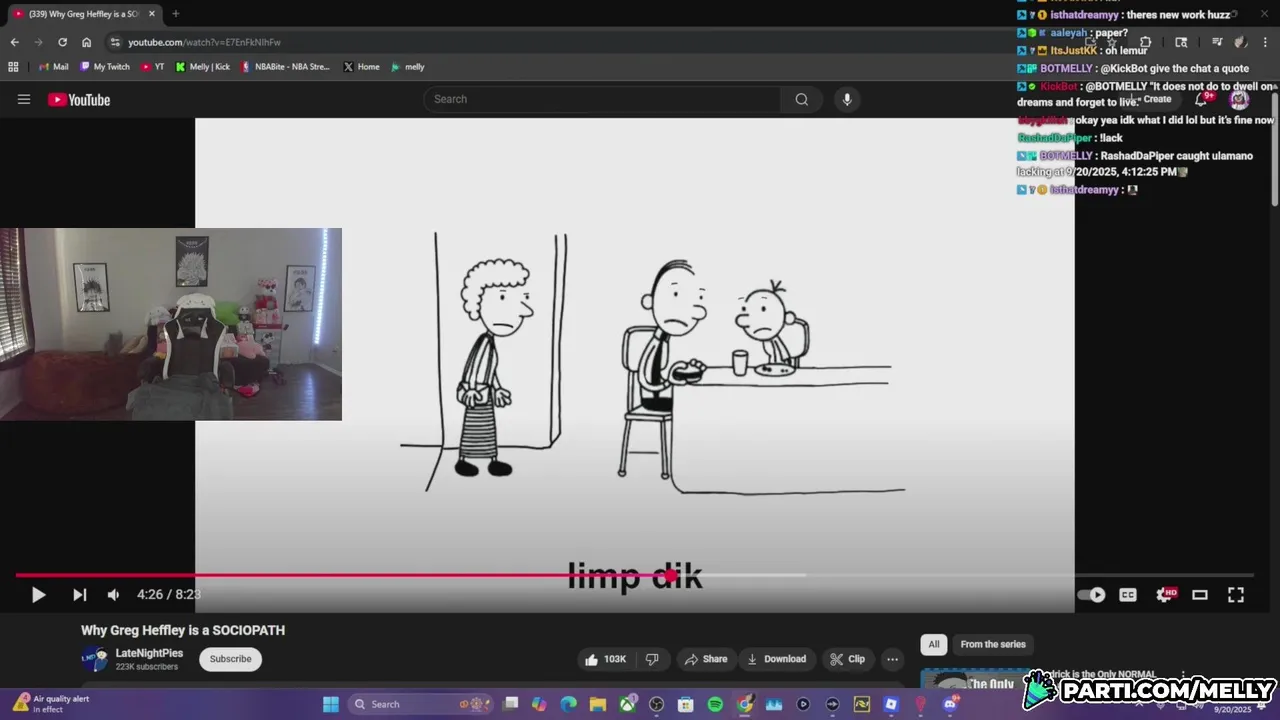Viewport: 1280px width, 720px height.
Task: Go back in the browser
Action: point(14,42)
